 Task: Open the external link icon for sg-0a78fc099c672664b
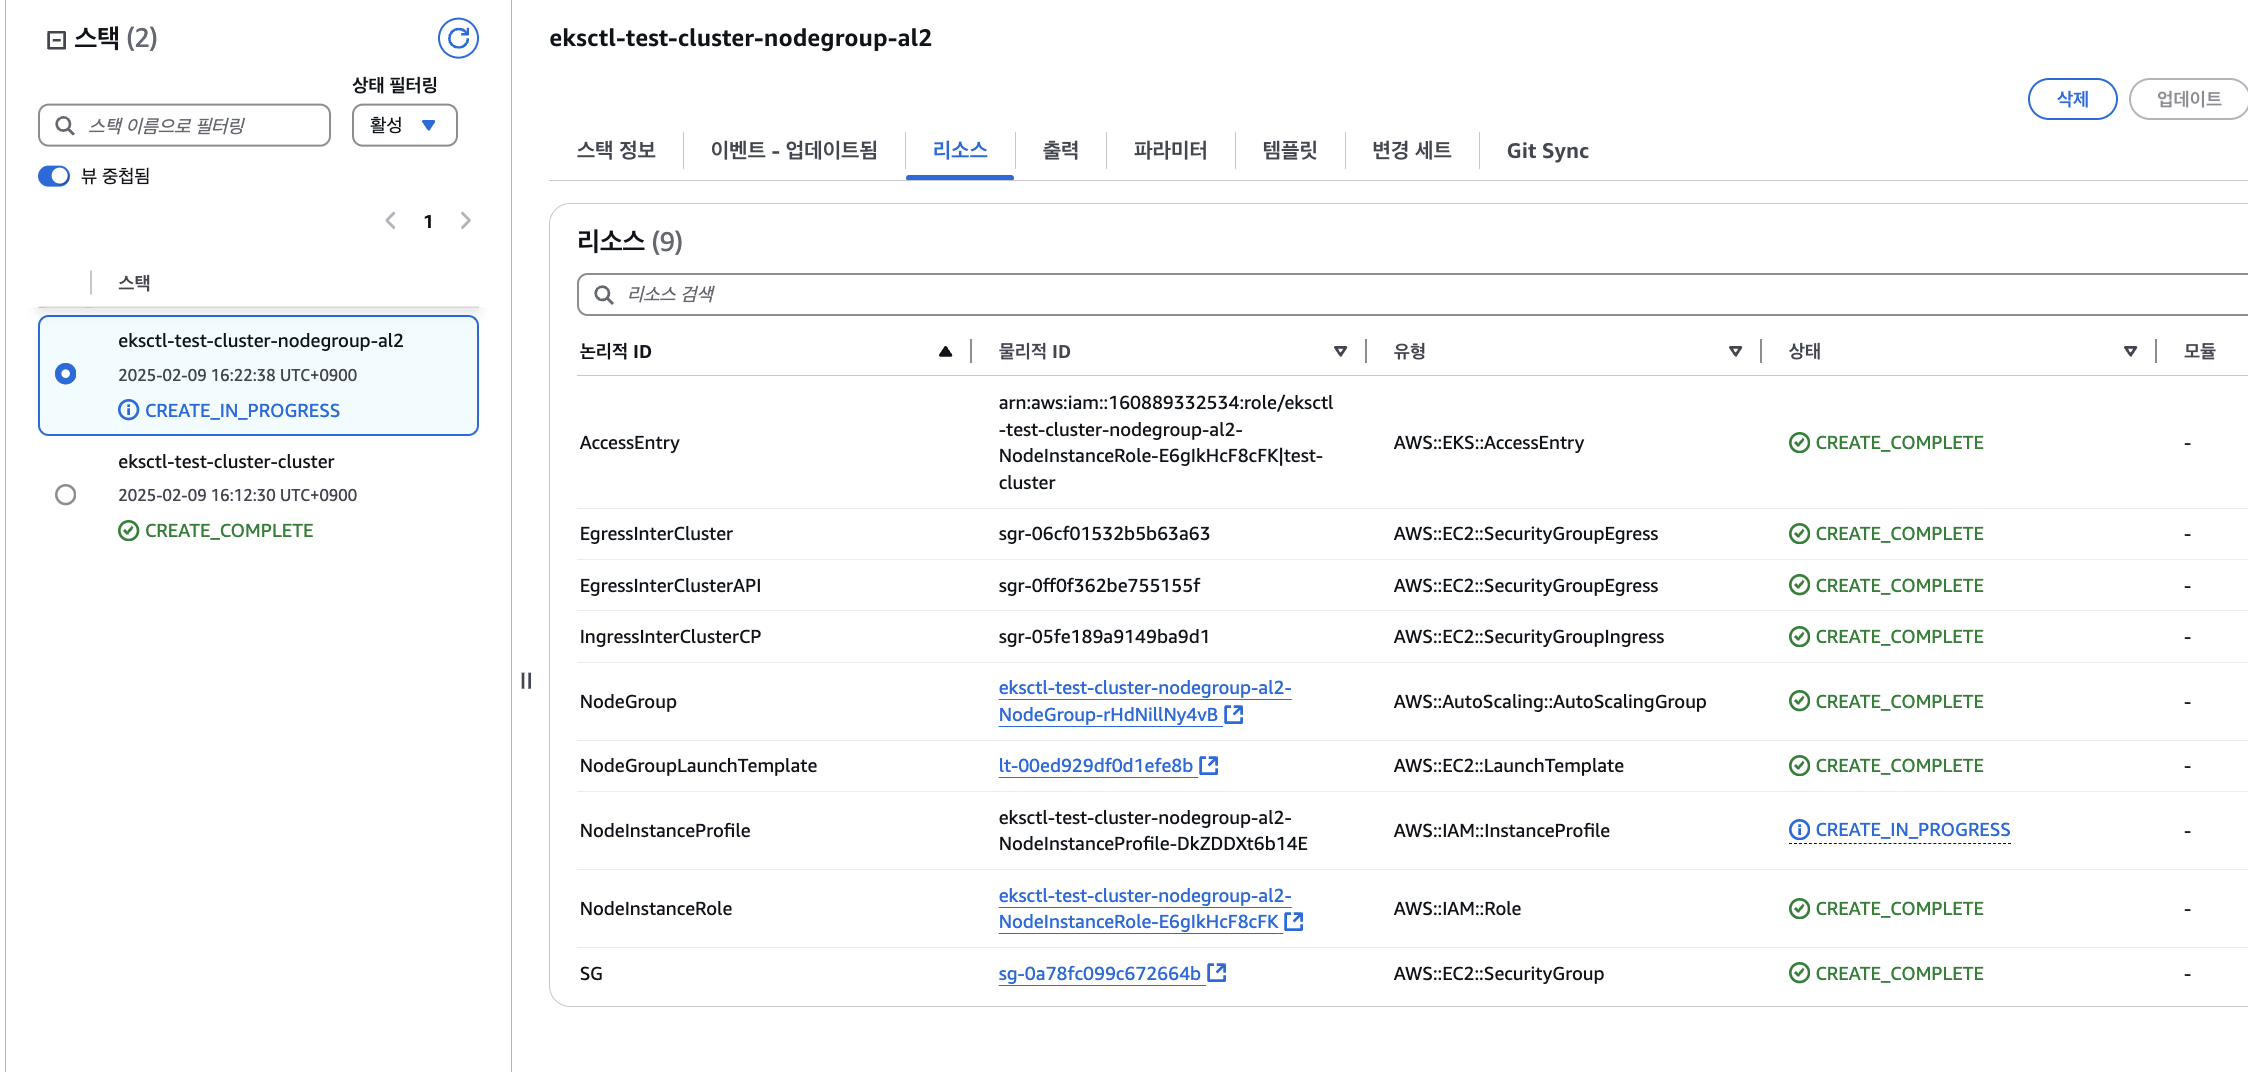click(1217, 973)
